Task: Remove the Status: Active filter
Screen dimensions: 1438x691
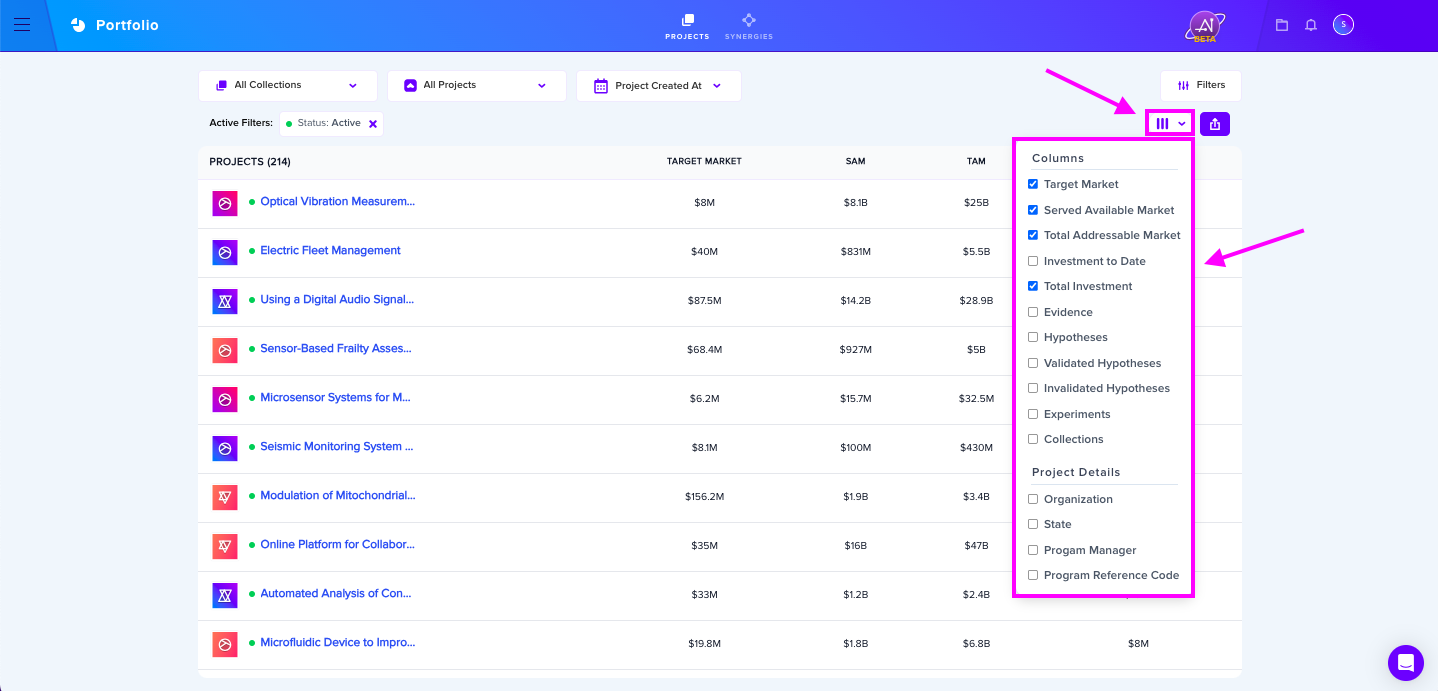Action: click(373, 124)
